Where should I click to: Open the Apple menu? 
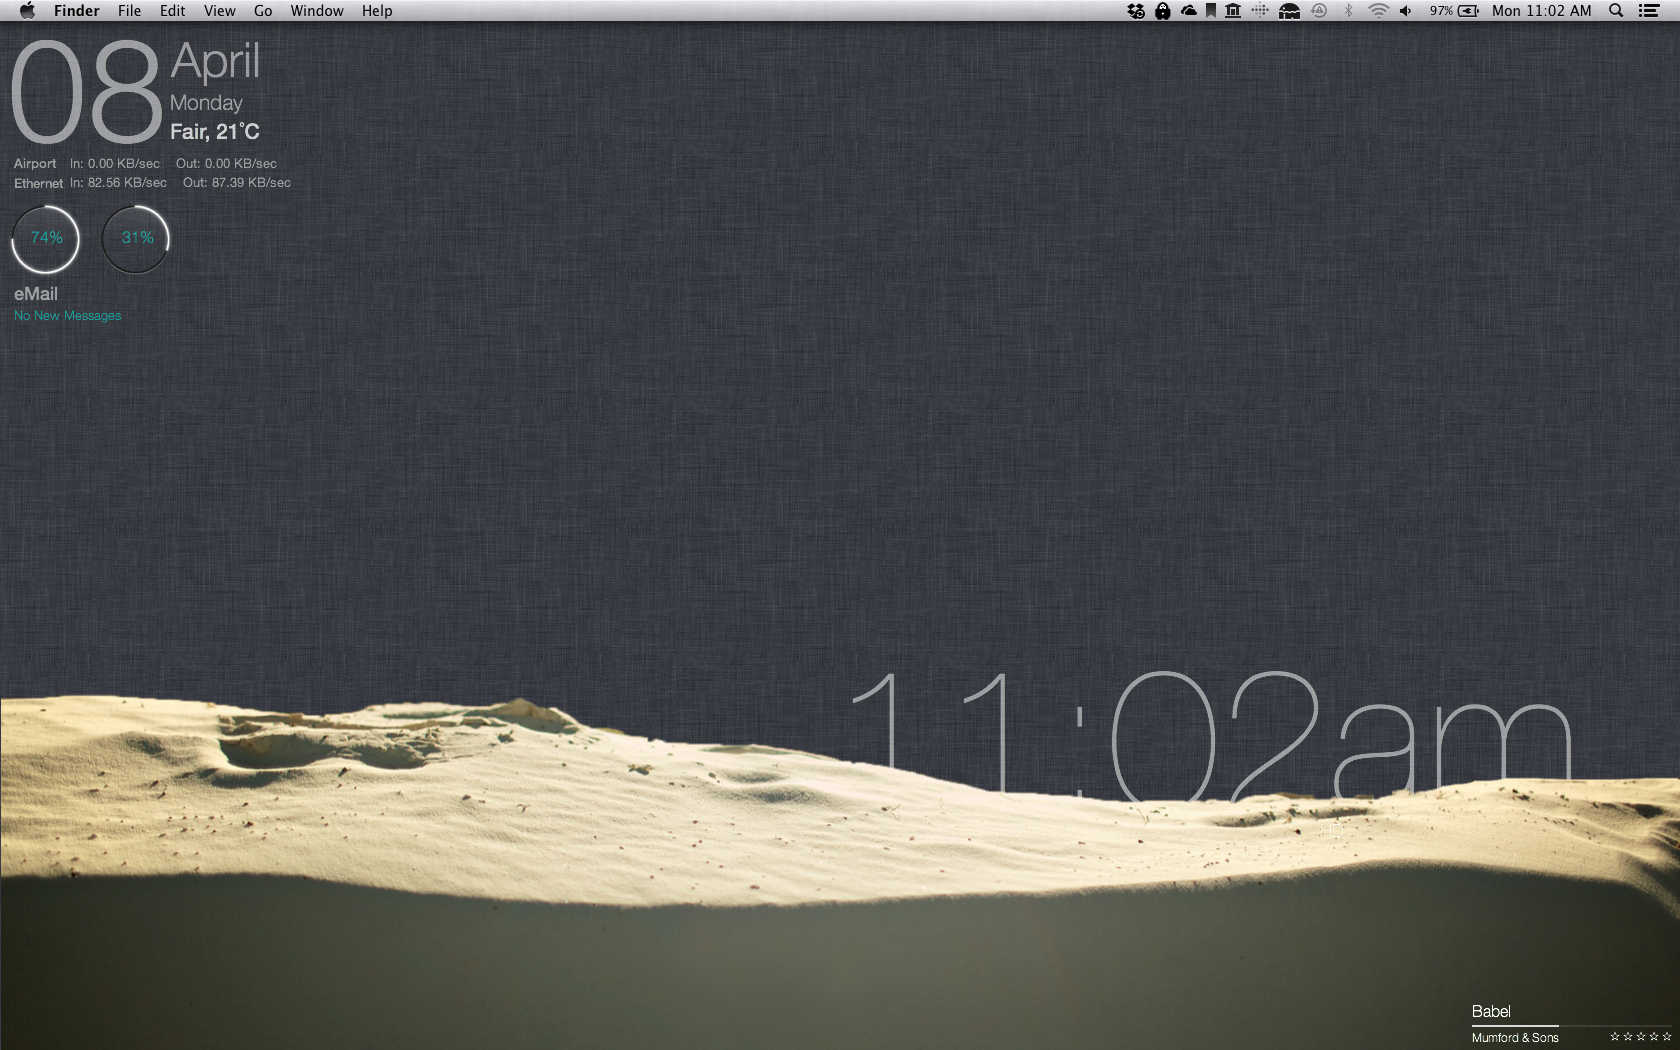click(x=27, y=11)
